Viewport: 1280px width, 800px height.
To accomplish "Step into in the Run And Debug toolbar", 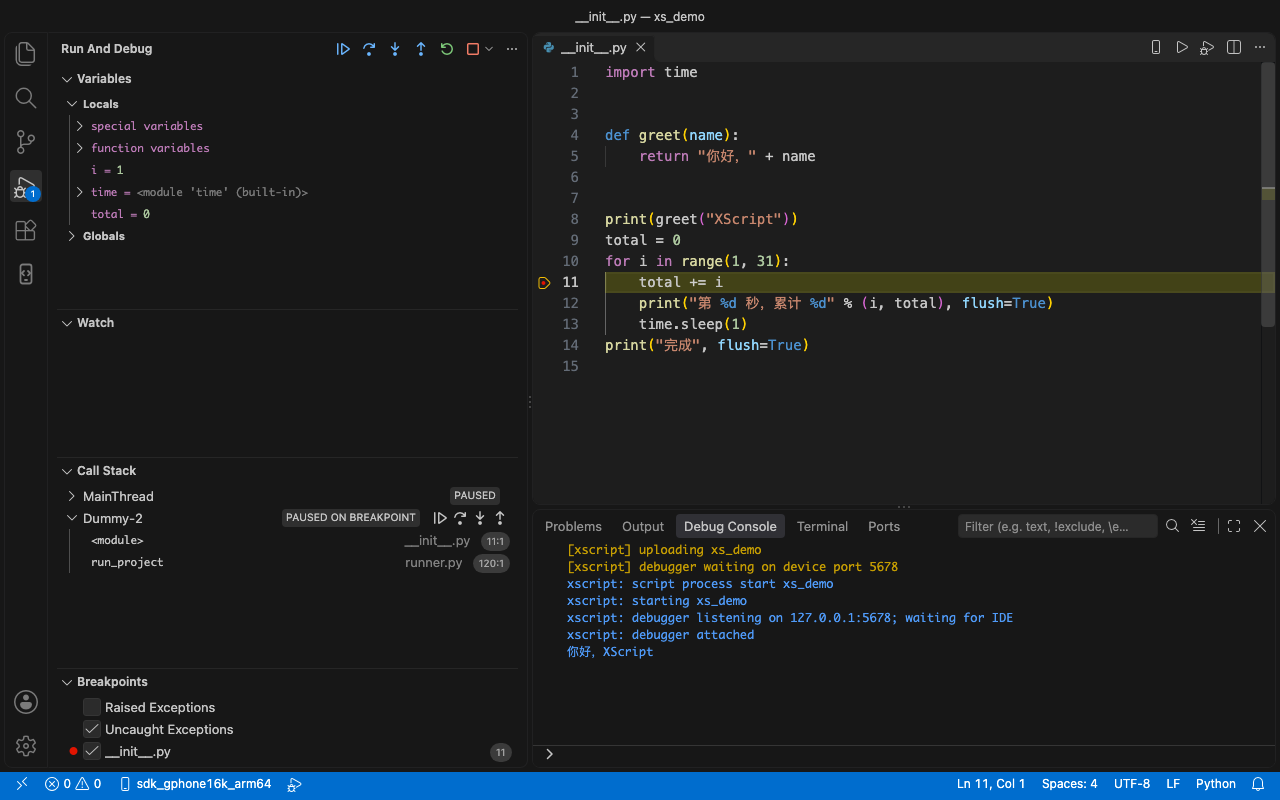I will click(395, 49).
